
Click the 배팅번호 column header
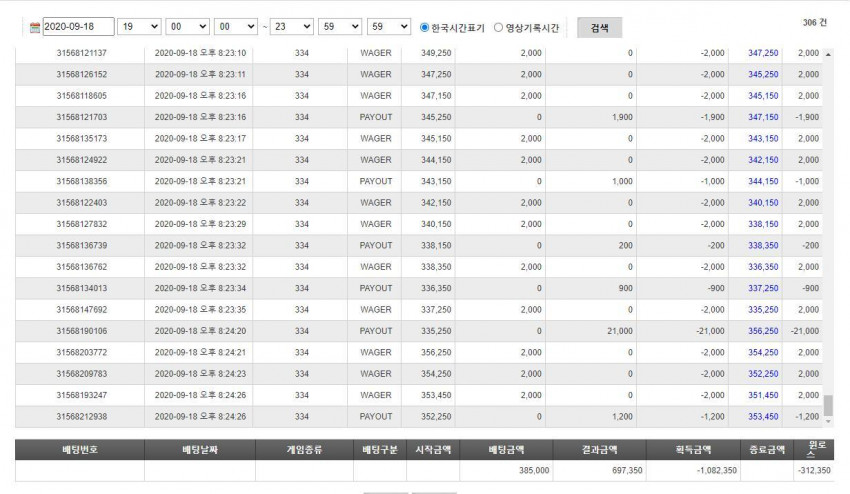tap(80, 450)
